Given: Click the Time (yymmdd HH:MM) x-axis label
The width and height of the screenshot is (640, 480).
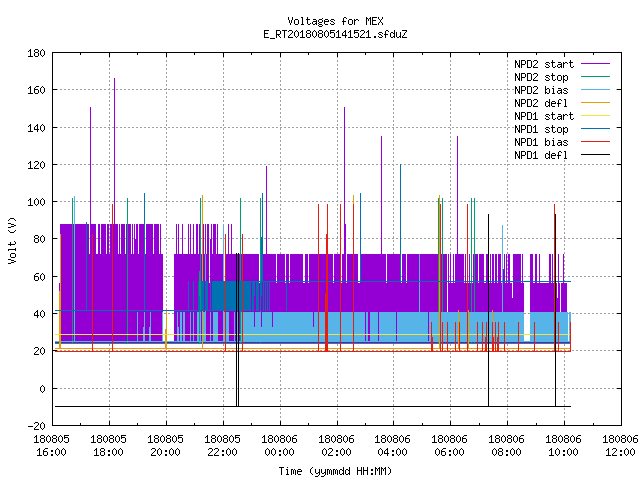Looking at the screenshot, I should [x=335, y=471].
